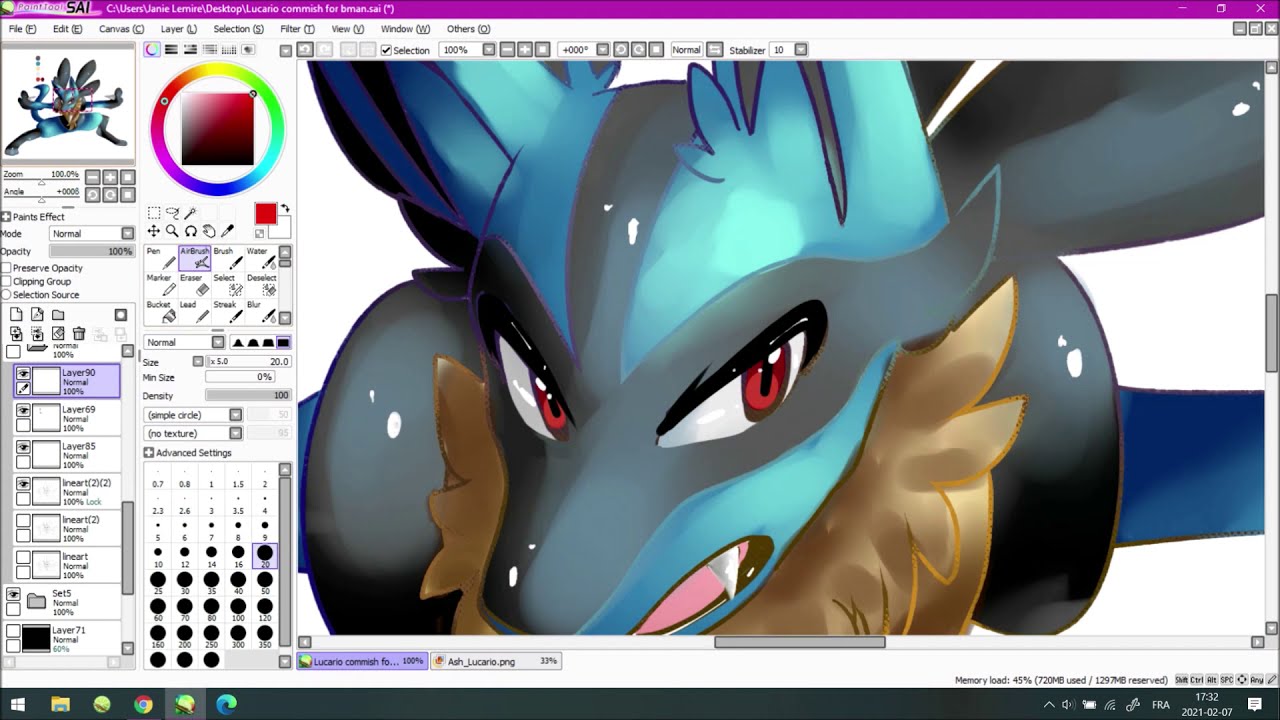Image resolution: width=1280 pixels, height=720 pixels.
Task: Toggle Clipping Group checkbox
Action: click(6, 281)
